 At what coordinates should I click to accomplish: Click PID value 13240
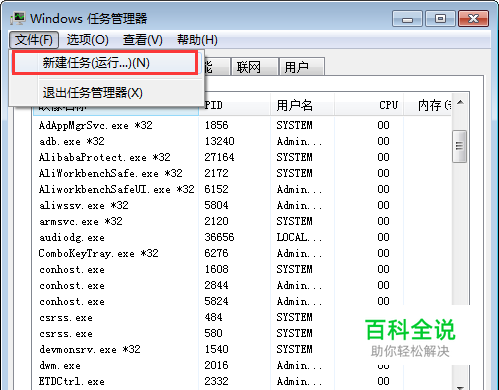tap(219, 141)
